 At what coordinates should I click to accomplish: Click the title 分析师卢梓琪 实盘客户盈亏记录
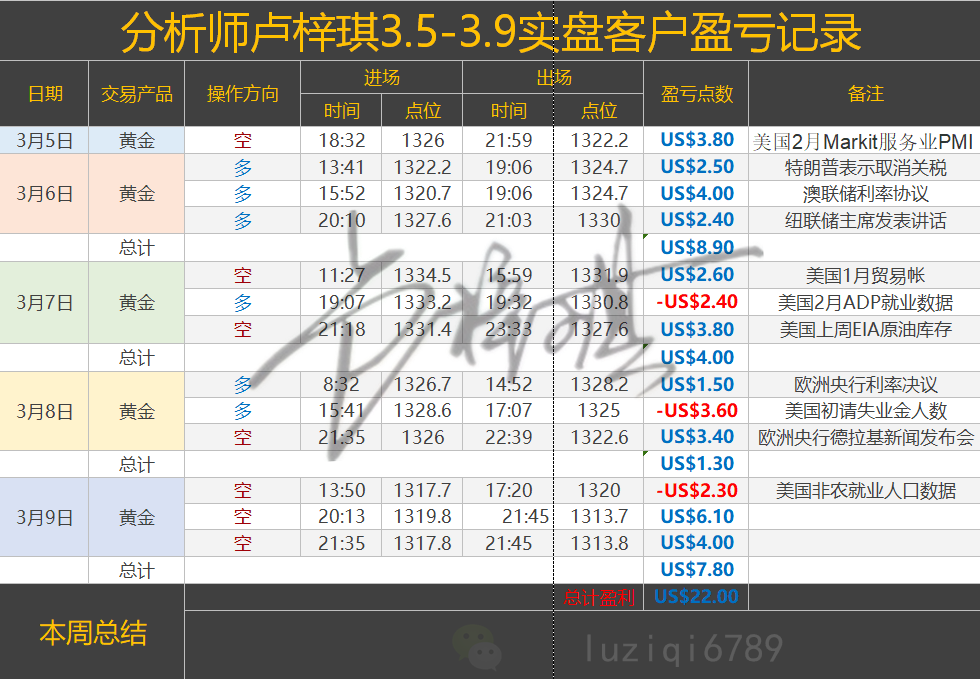pyautogui.click(x=490, y=33)
